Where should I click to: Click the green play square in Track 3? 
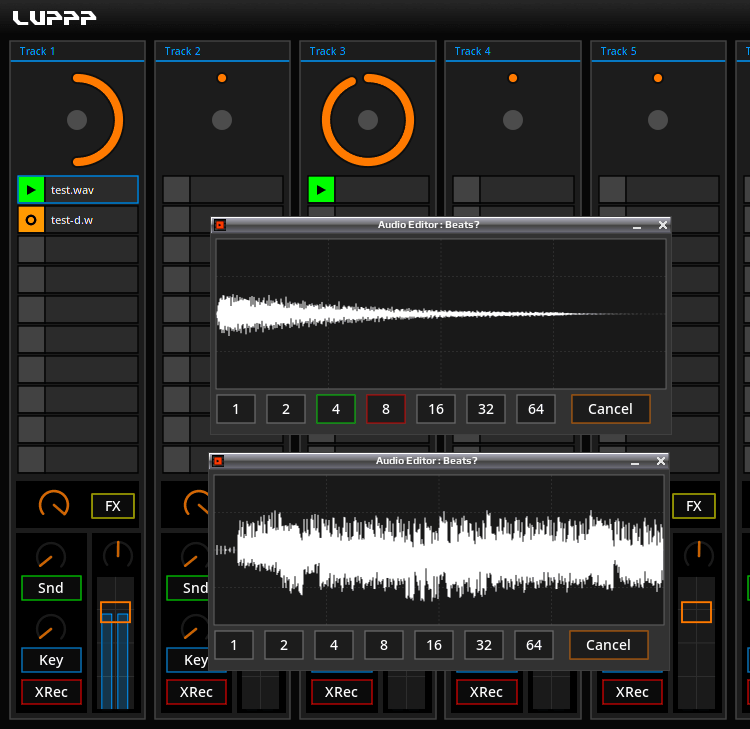(321, 190)
